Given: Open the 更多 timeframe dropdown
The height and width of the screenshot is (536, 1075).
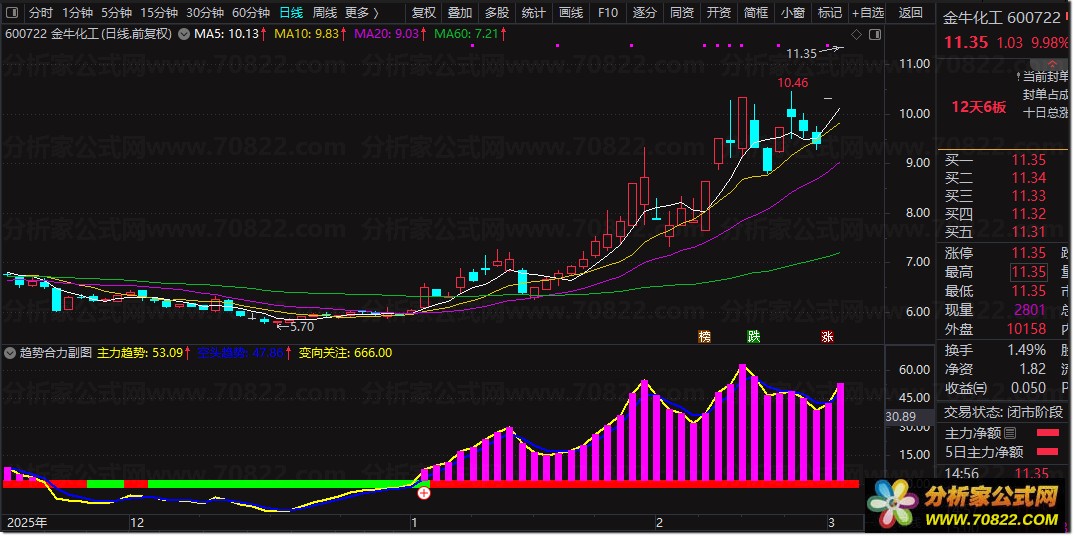Looking at the screenshot, I should tap(361, 13).
